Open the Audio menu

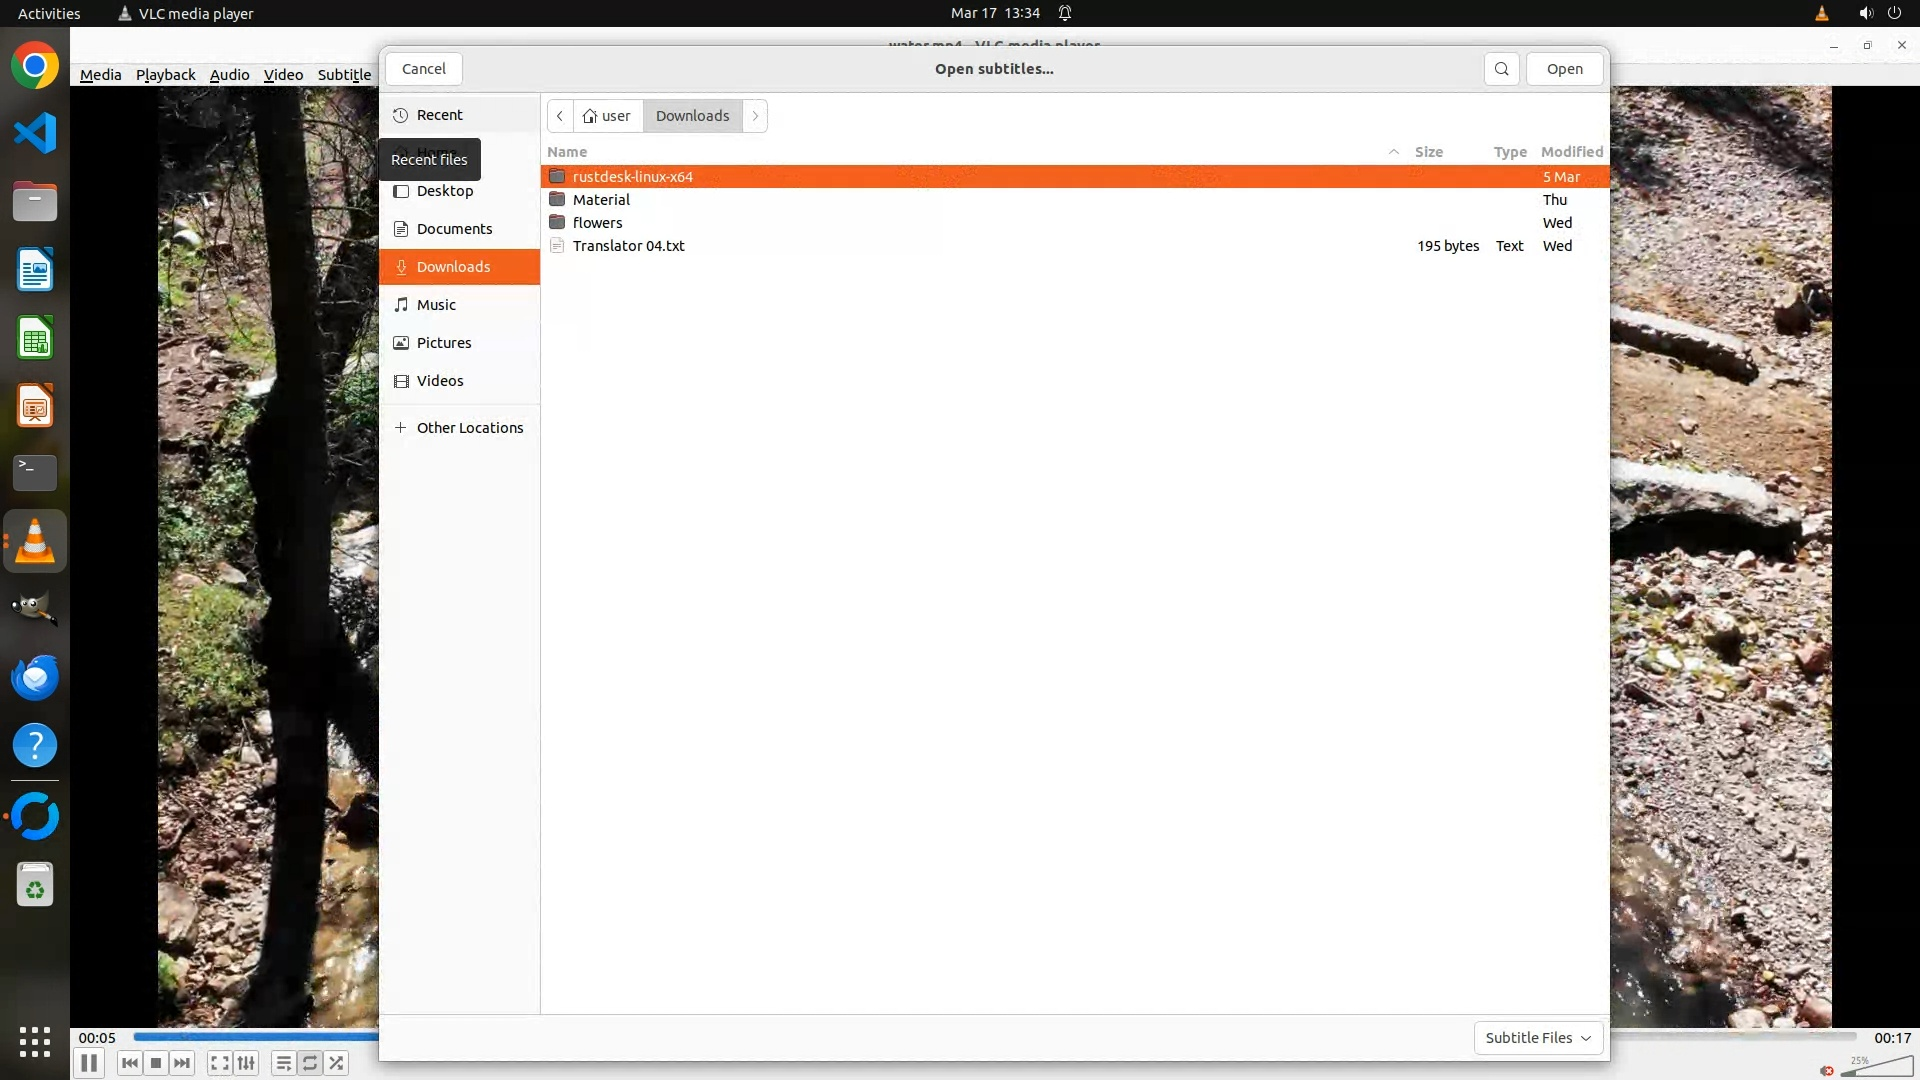[229, 75]
